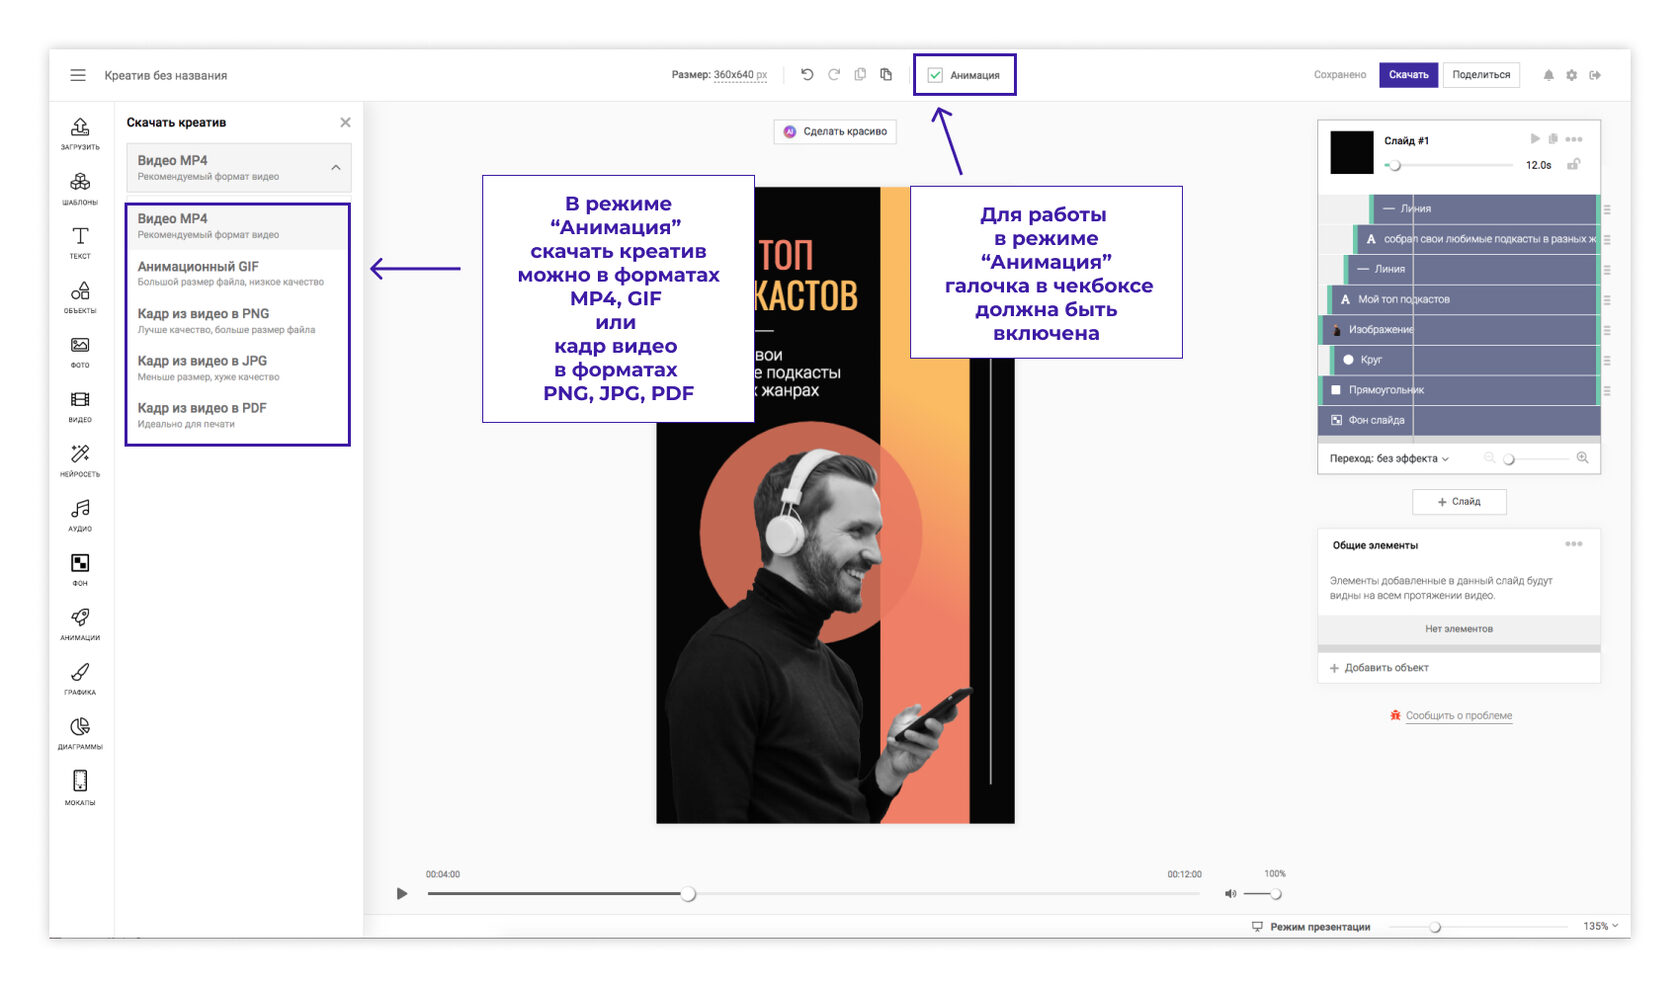Screen dimensions: 1680x988
Task: Open the Видео panel
Action: [80, 405]
